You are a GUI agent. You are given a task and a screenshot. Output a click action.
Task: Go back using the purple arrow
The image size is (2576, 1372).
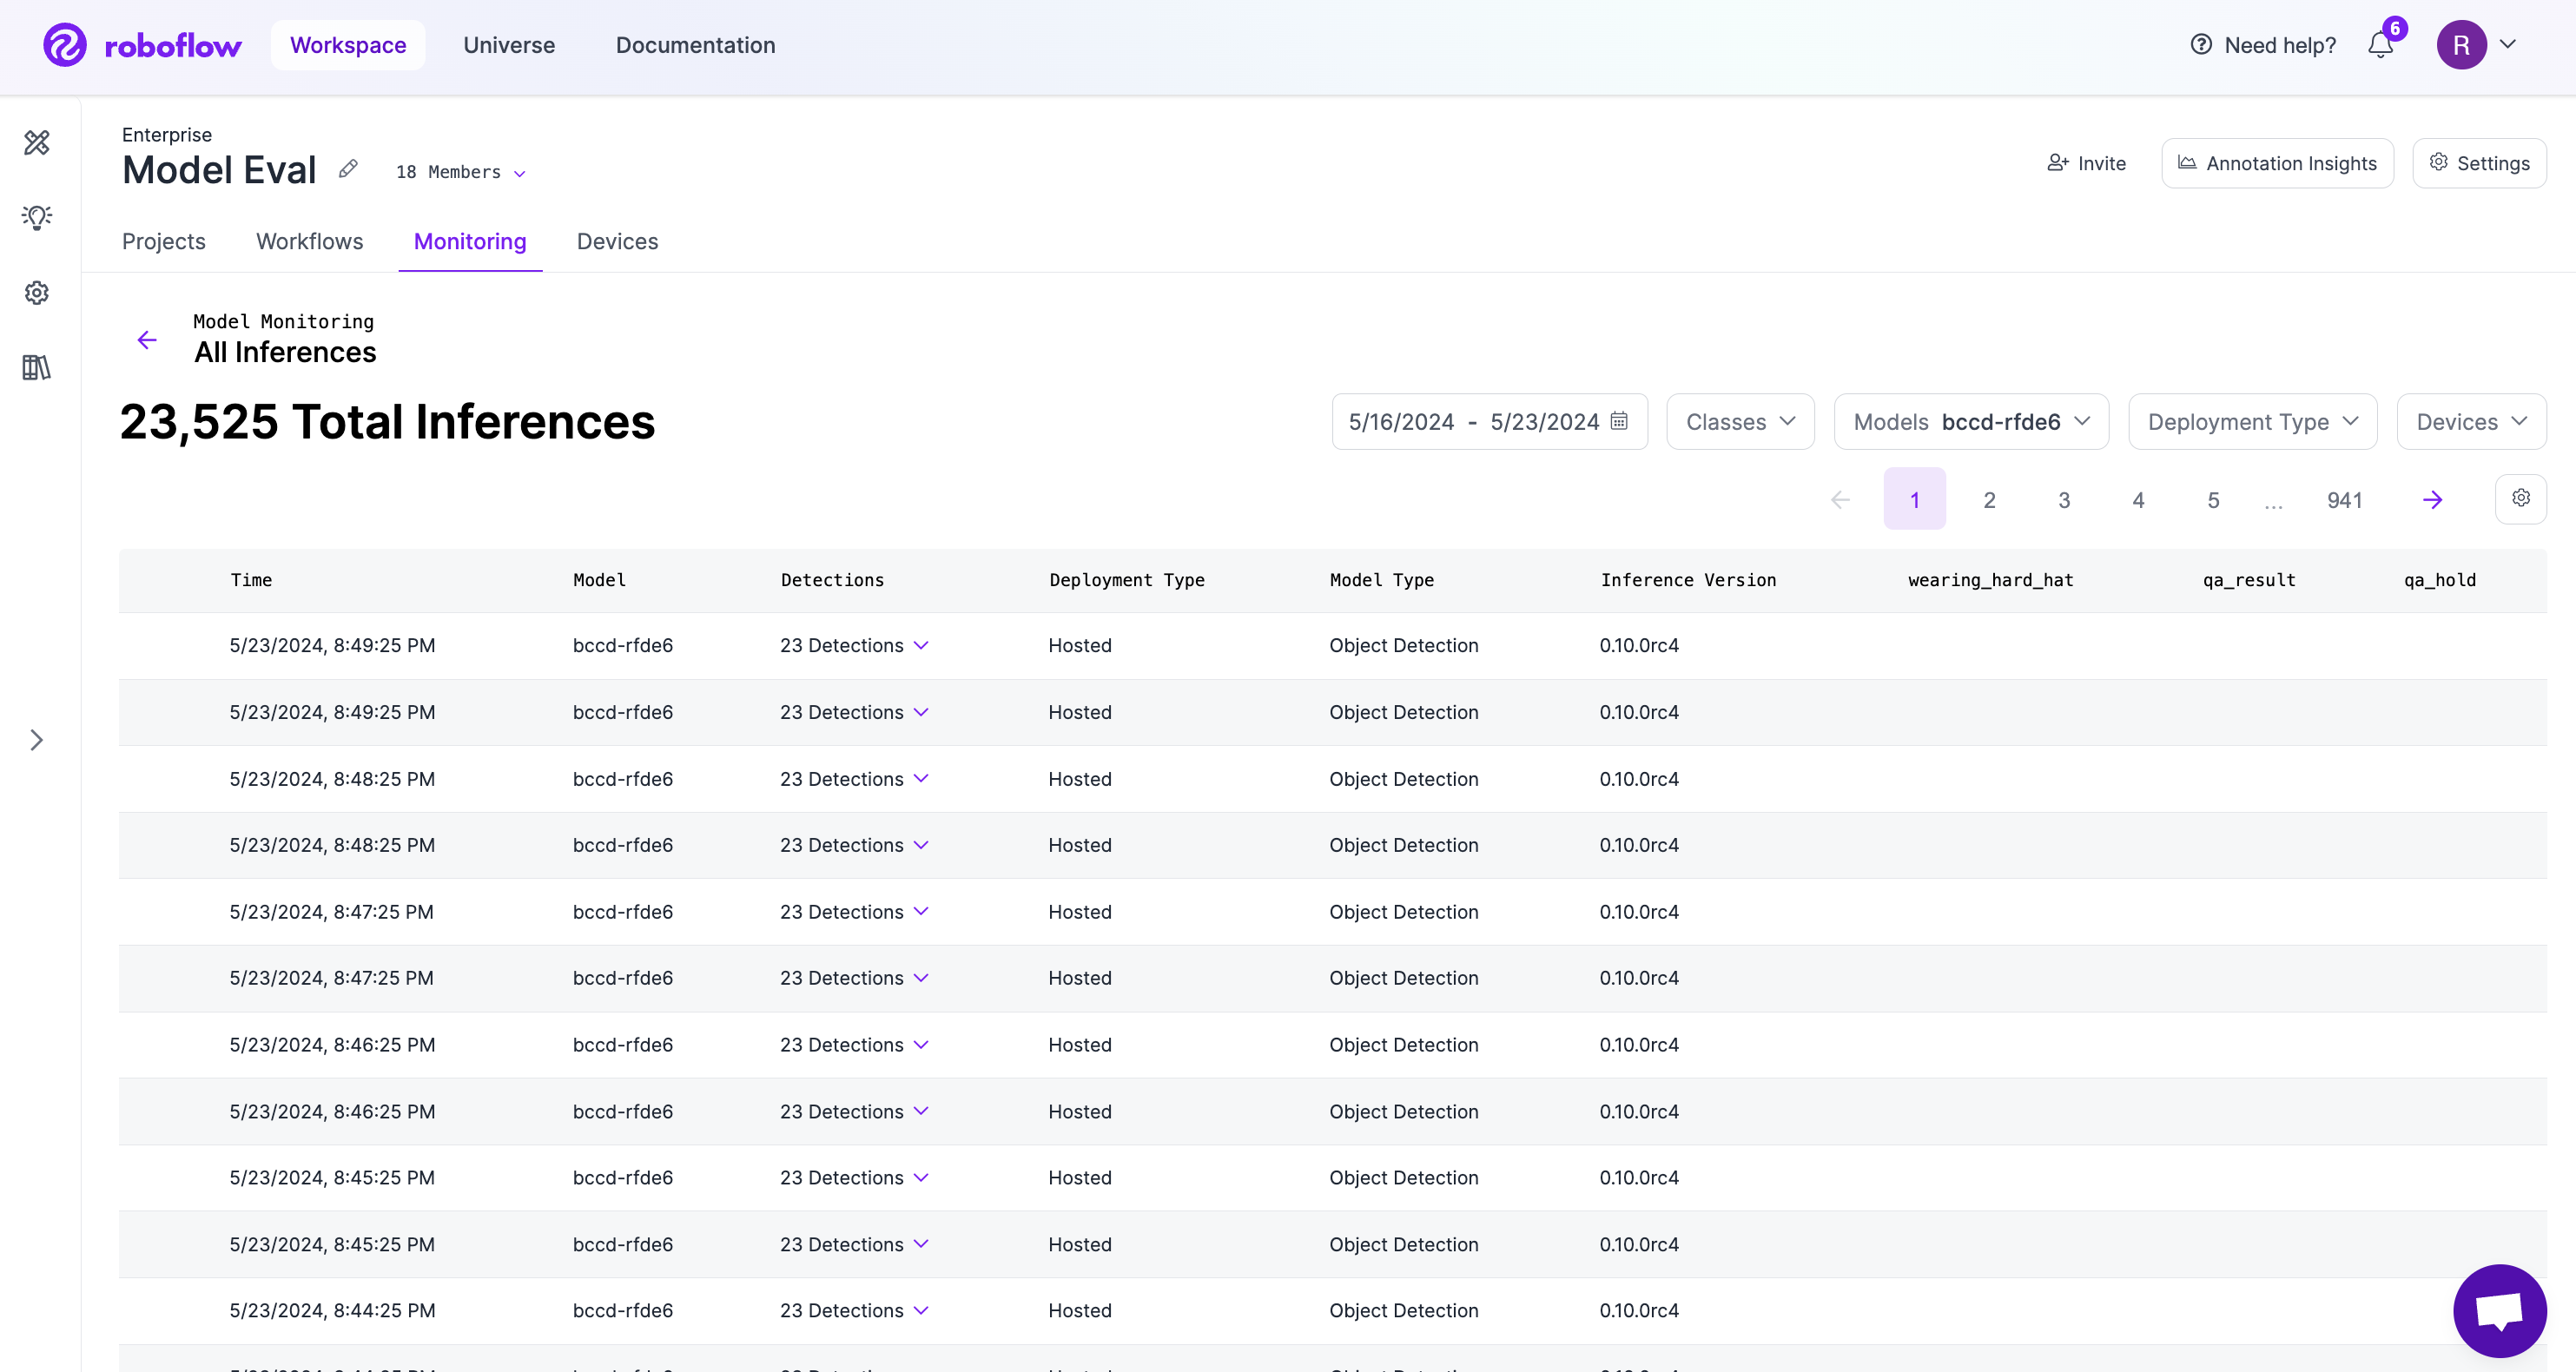tap(147, 340)
